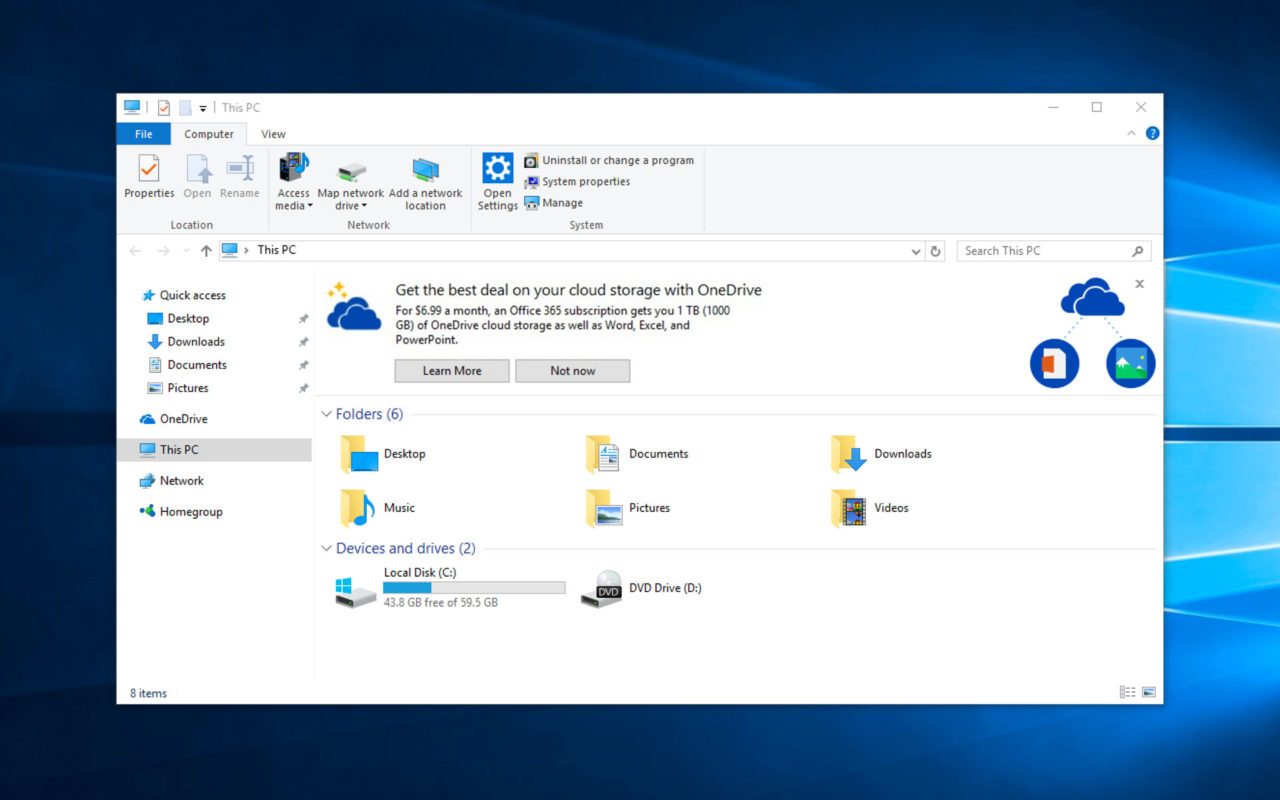Click the "43.8 GB free of 59.5 GB" text
Image resolution: width=1280 pixels, height=800 pixels.
click(441, 603)
